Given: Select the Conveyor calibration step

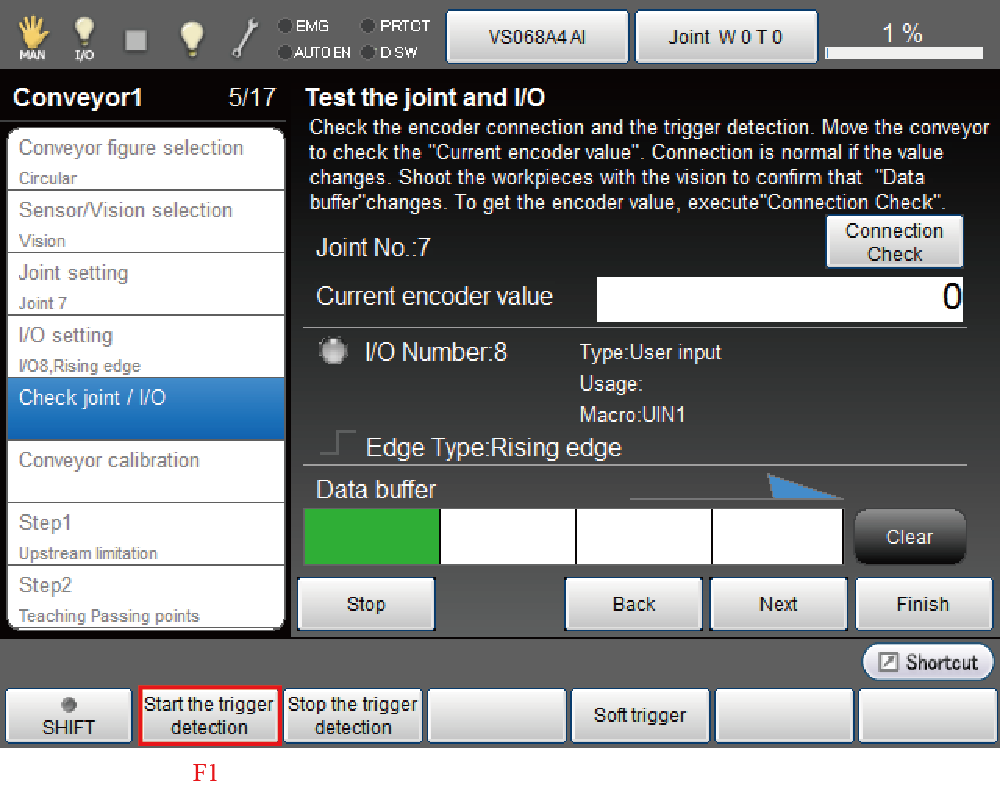Looking at the screenshot, I should pyautogui.click(x=146, y=470).
